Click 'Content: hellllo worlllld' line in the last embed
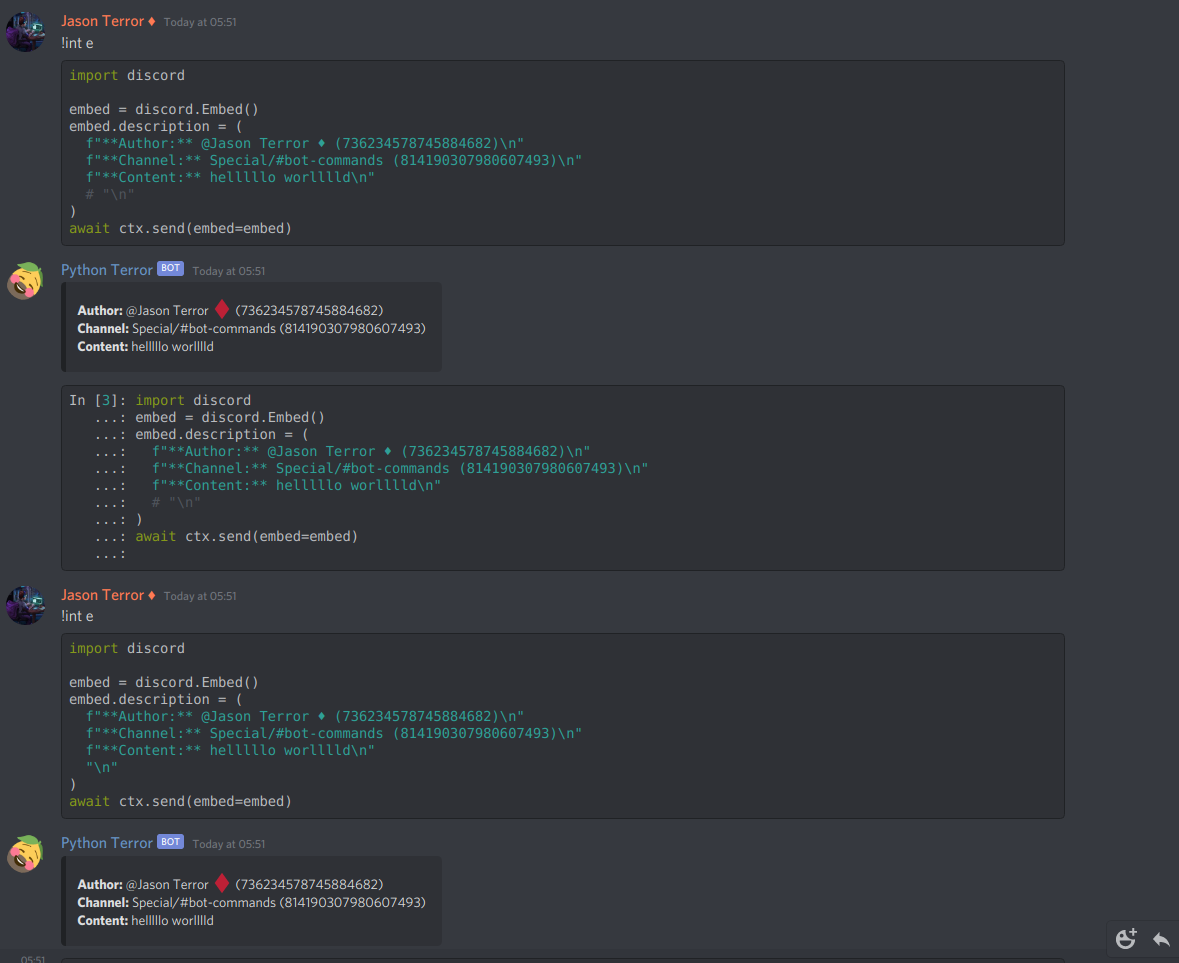This screenshot has height=963, width=1179. [x=145, y=921]
